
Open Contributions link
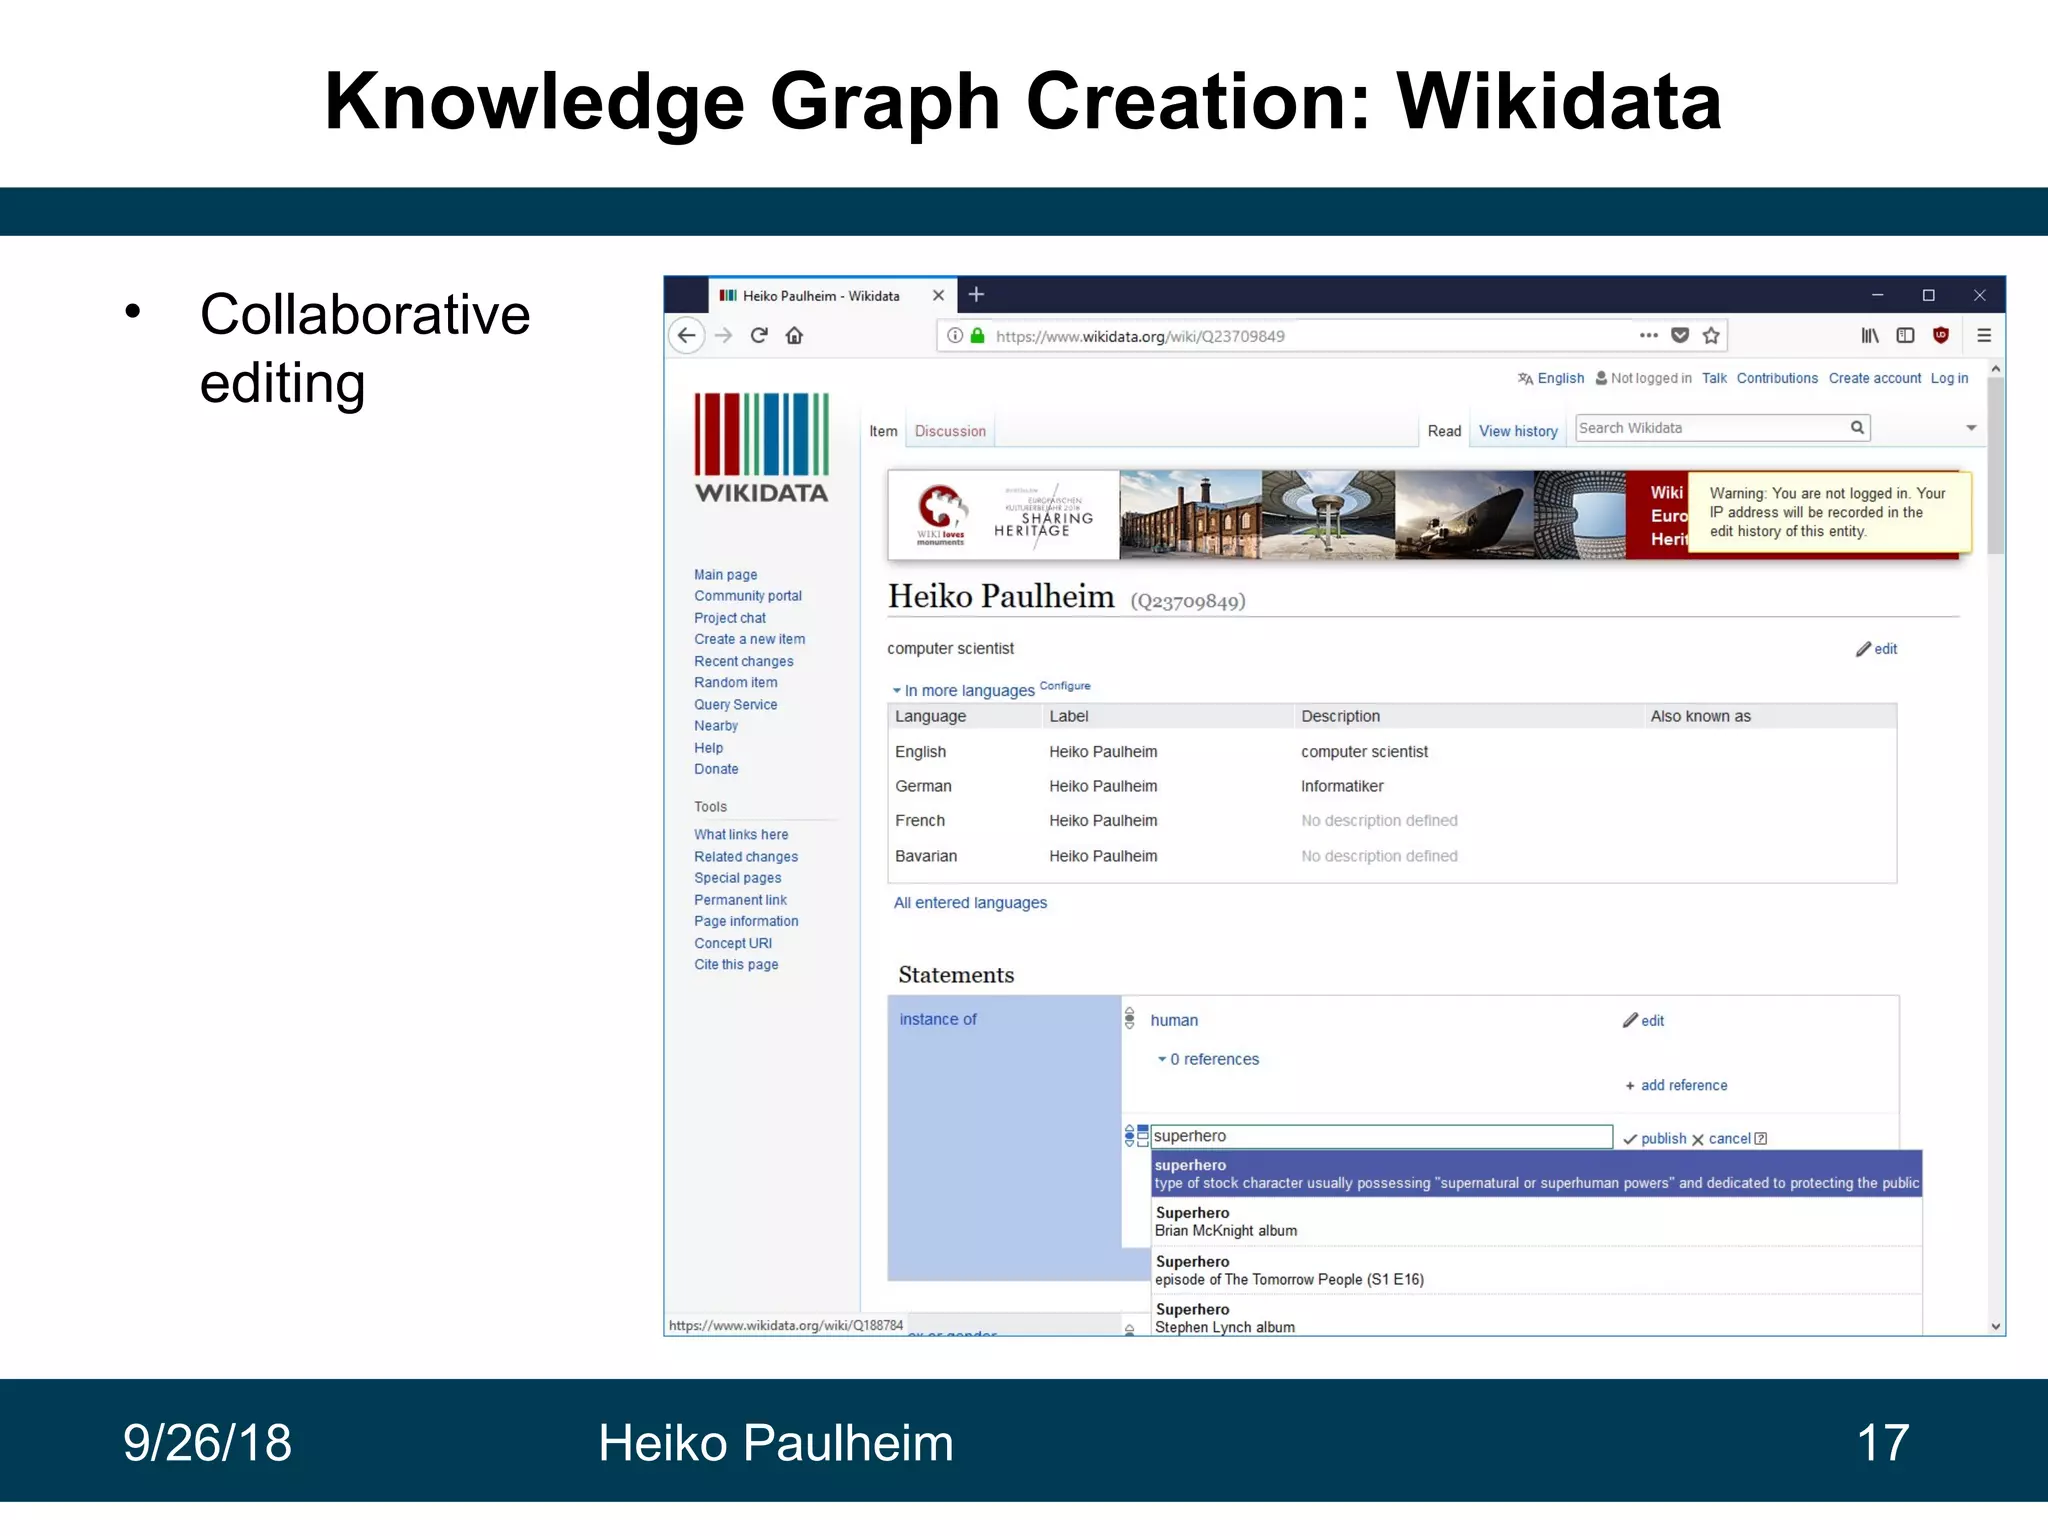pos(1777,379)
